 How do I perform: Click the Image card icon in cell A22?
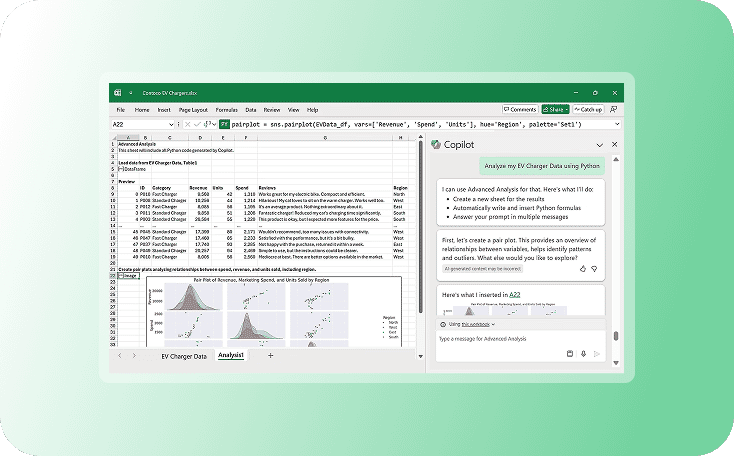121,276
